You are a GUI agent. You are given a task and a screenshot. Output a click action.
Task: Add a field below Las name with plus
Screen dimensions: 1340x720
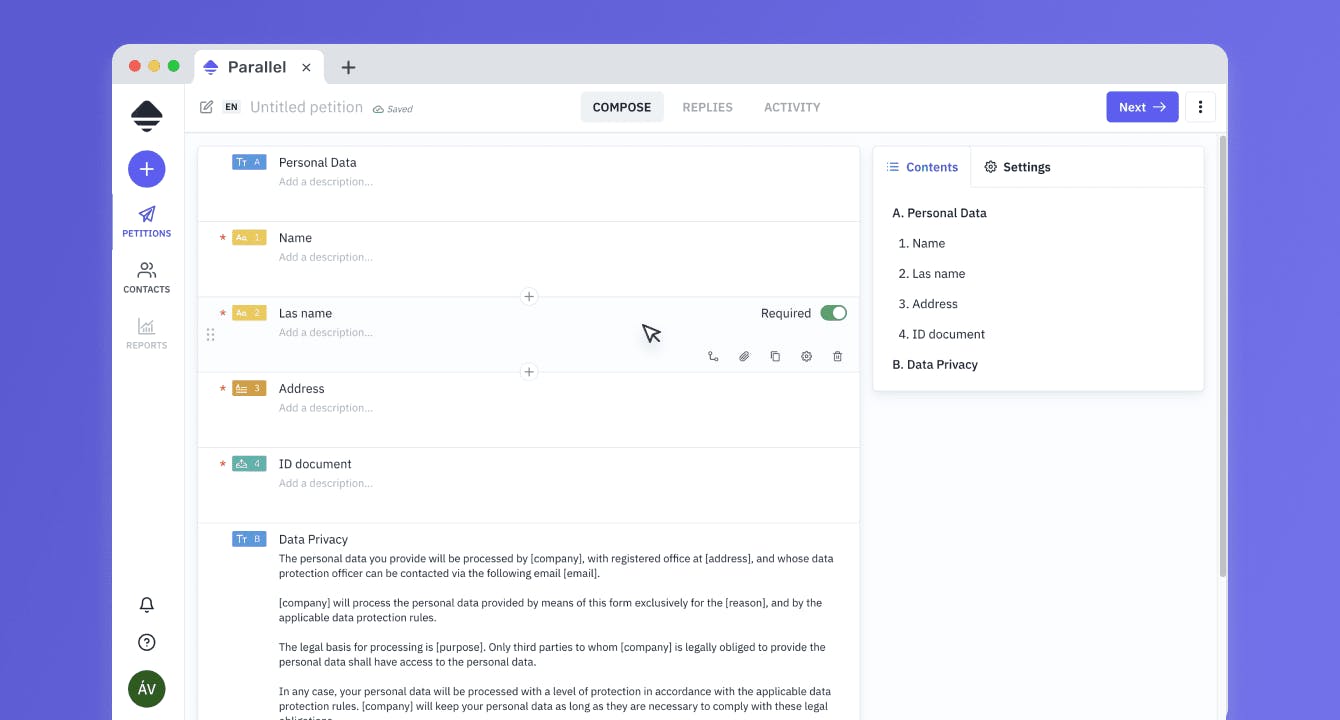tap(529, 372)
